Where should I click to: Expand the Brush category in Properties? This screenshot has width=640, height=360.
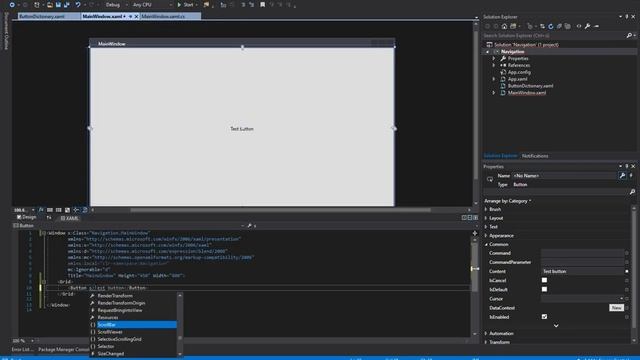coord(486,209)
